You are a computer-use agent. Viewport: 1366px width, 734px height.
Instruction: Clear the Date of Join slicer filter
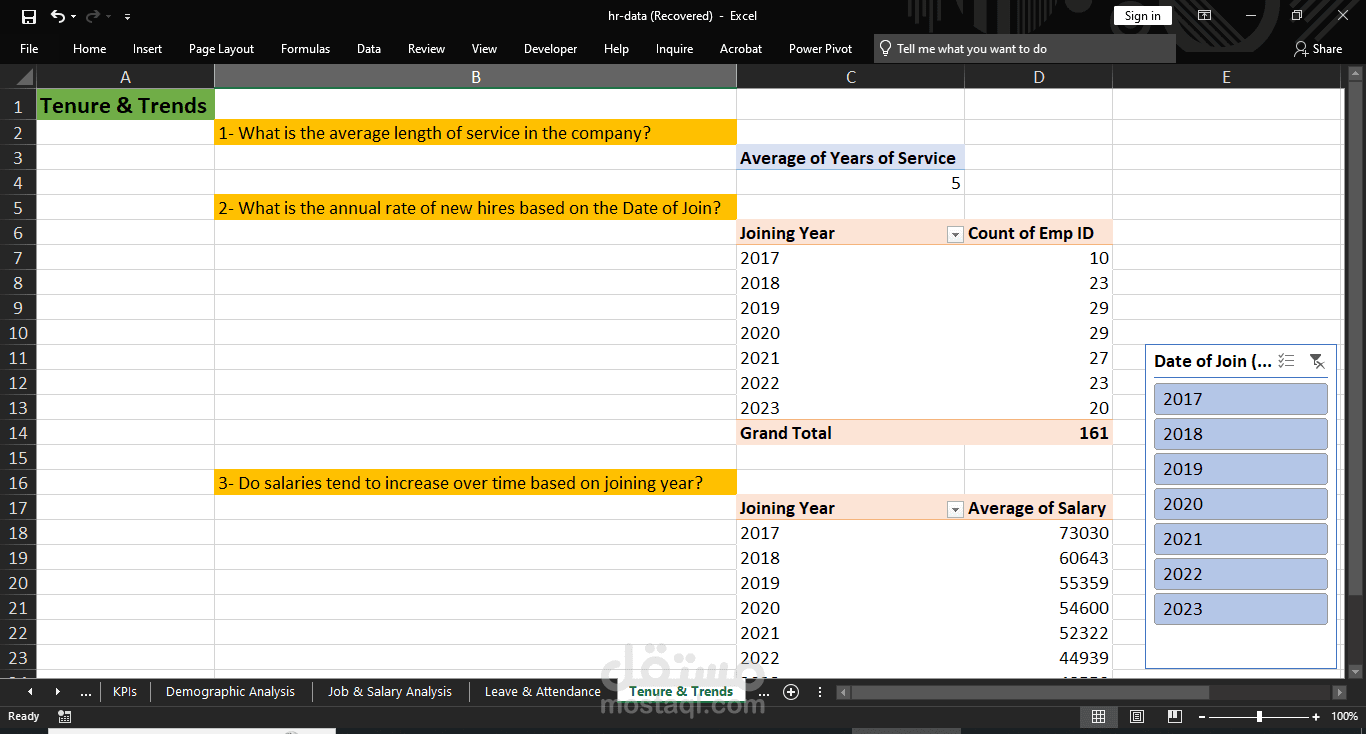point(1317,361)
